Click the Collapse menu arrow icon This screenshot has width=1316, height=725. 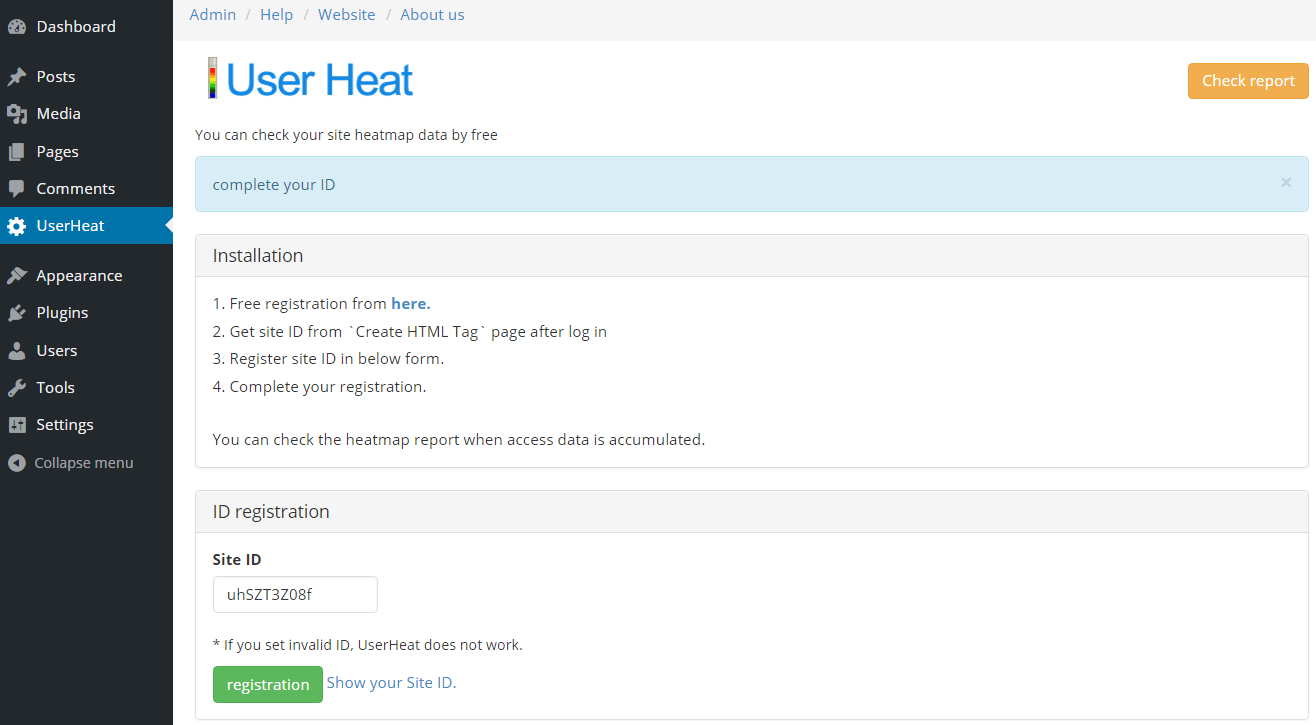[x=16, y=463]
